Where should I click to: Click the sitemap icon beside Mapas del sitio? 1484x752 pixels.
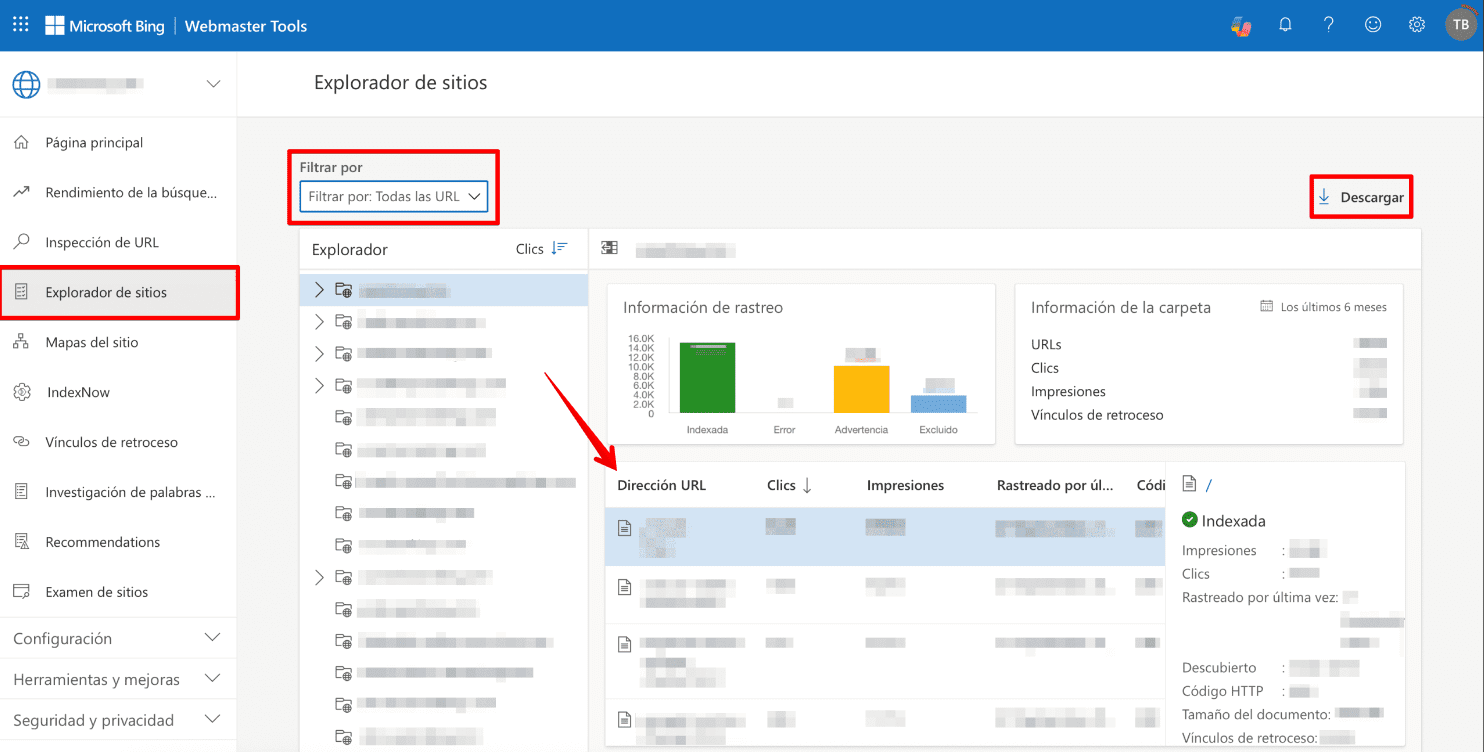coord(21,342)
